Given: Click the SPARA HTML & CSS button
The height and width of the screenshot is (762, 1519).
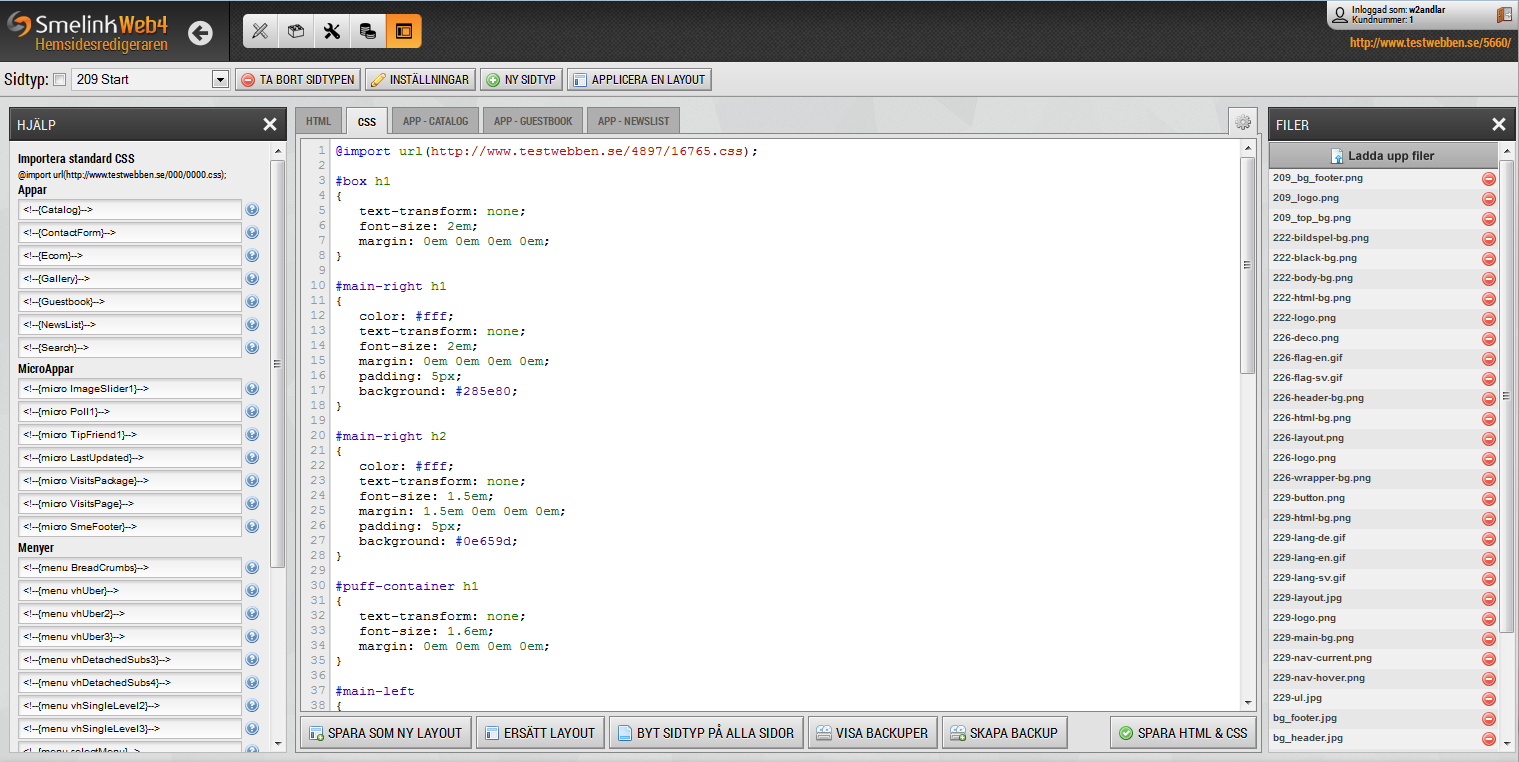Looking at the screenshot, I should 1184,733.
